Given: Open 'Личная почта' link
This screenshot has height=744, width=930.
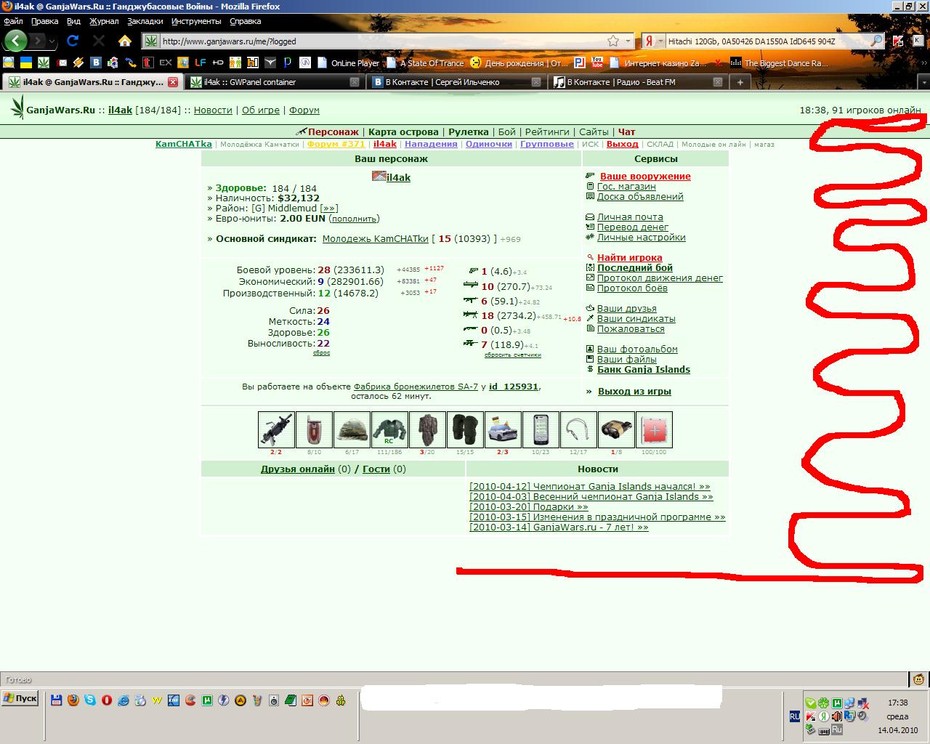Looking at the screenshot, I should [630, 217].
